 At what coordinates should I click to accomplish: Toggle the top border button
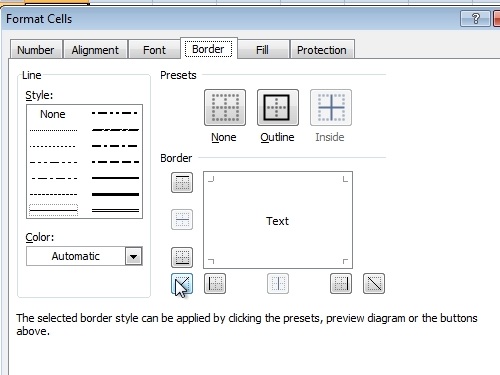click(x=182, y=182)
